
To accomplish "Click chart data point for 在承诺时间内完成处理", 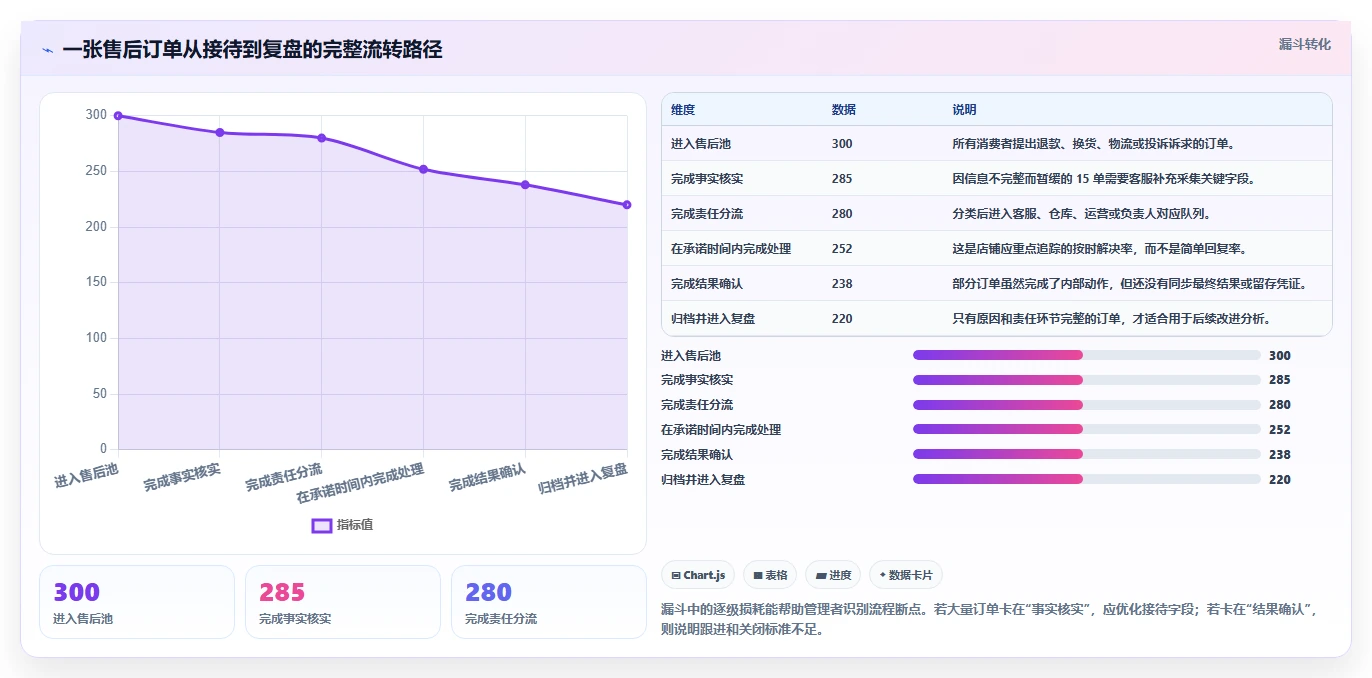I will 424,169.
